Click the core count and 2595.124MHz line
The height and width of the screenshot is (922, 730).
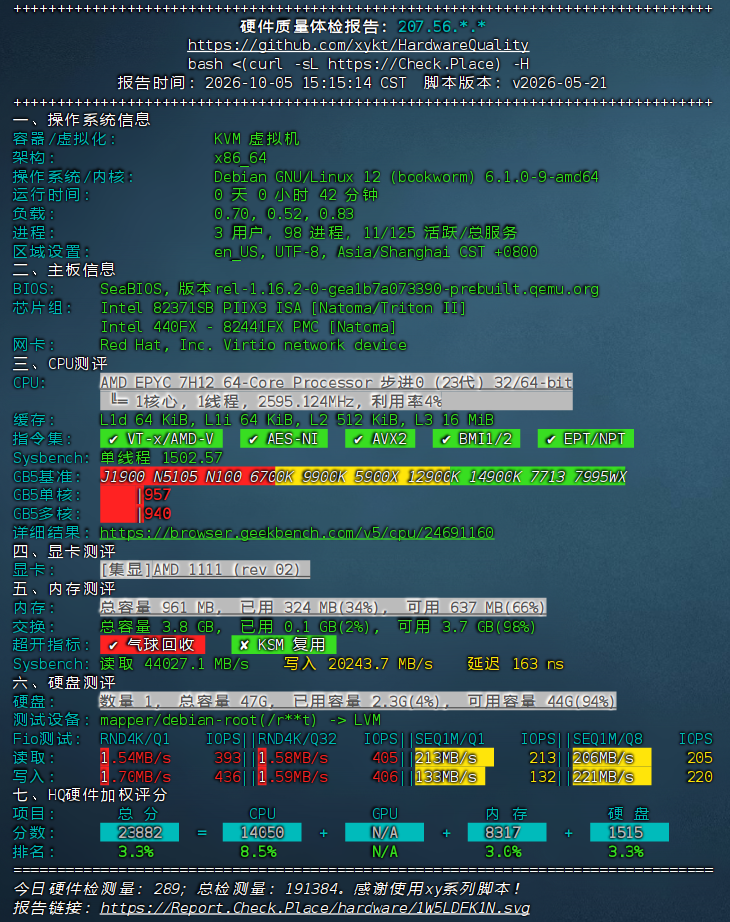(336, 402)
